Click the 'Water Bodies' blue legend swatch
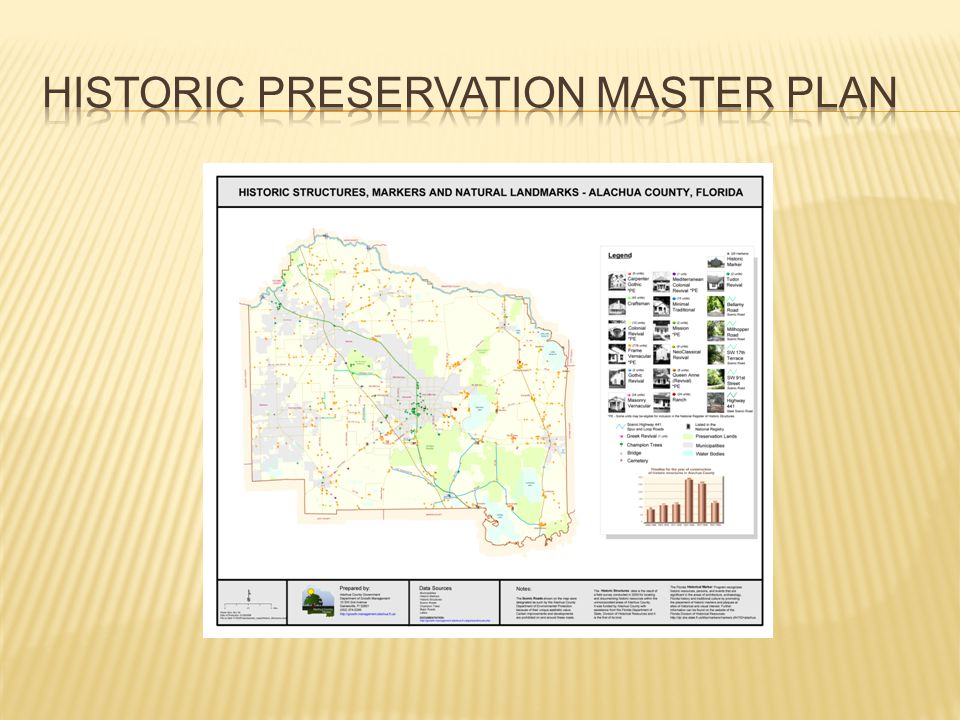The image size is (960, 720). 688,454
